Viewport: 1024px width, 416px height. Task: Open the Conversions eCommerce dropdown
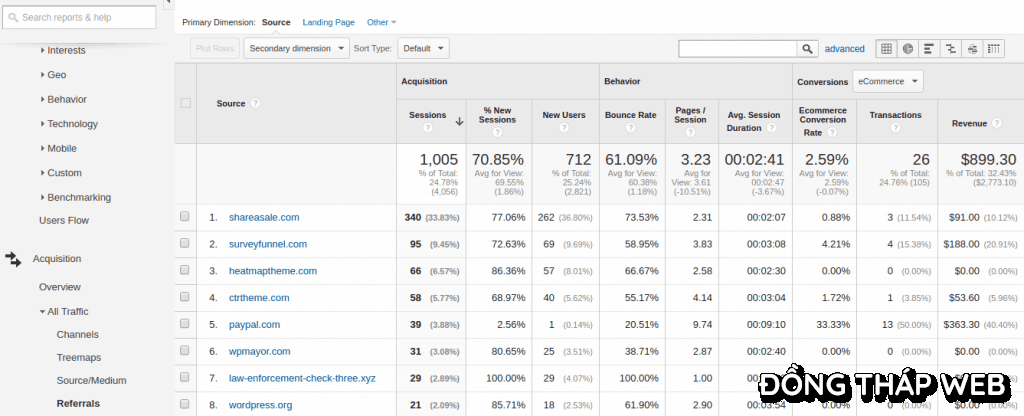[888, 82]
